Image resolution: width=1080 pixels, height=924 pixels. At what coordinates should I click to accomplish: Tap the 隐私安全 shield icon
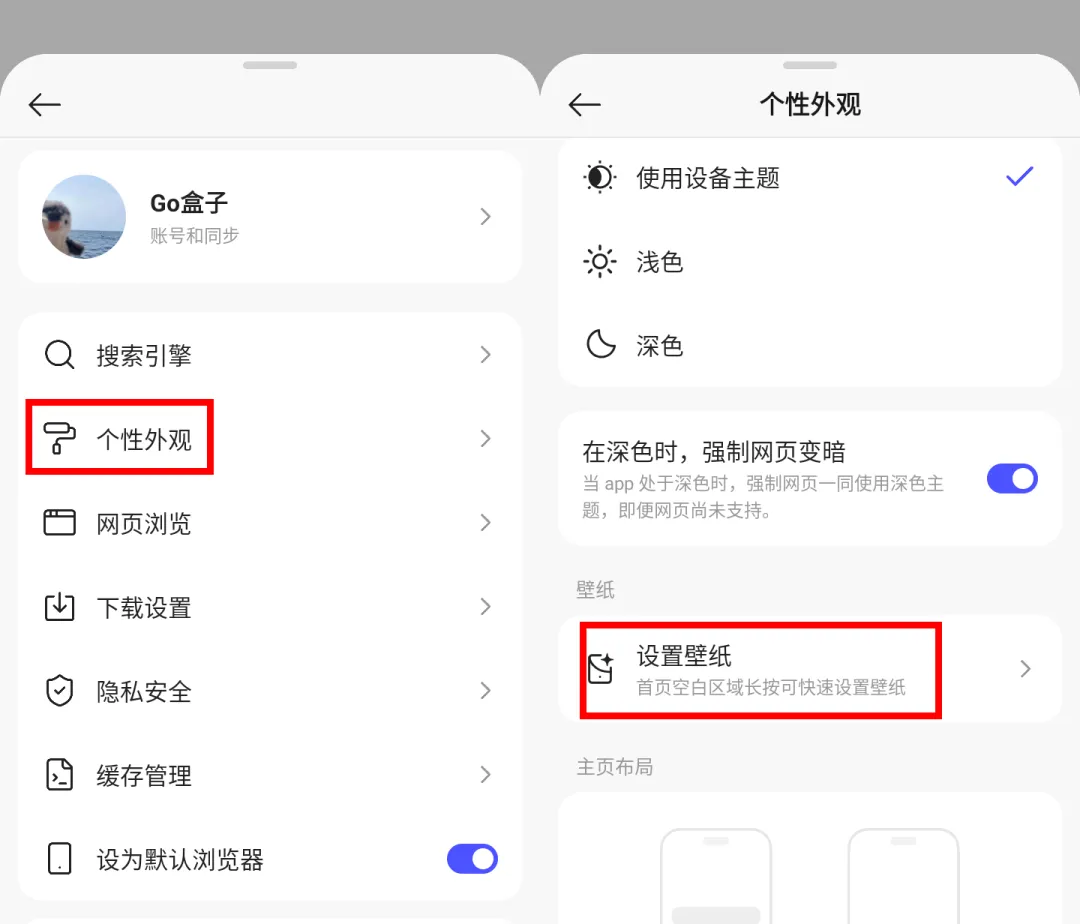pyautogui.click(x=59, y=691)
